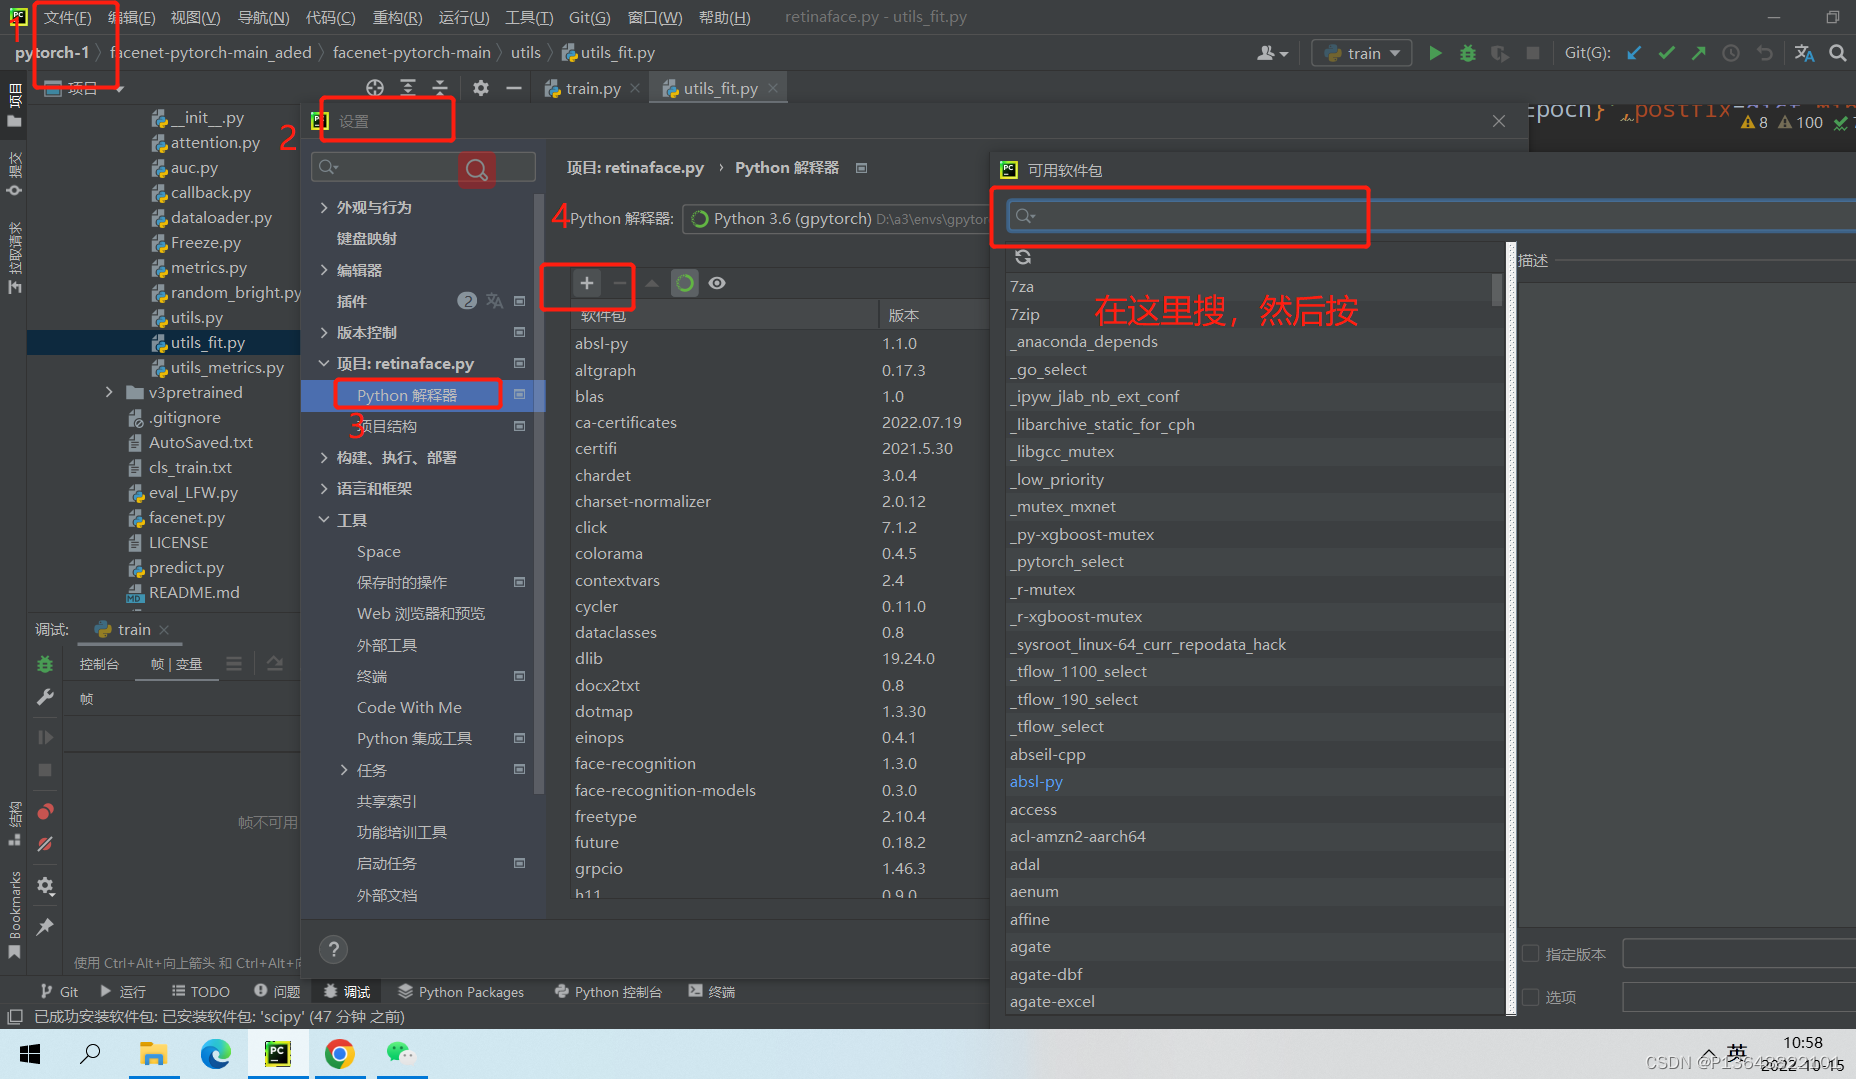Enable the 选项 checkbox

1530,997
